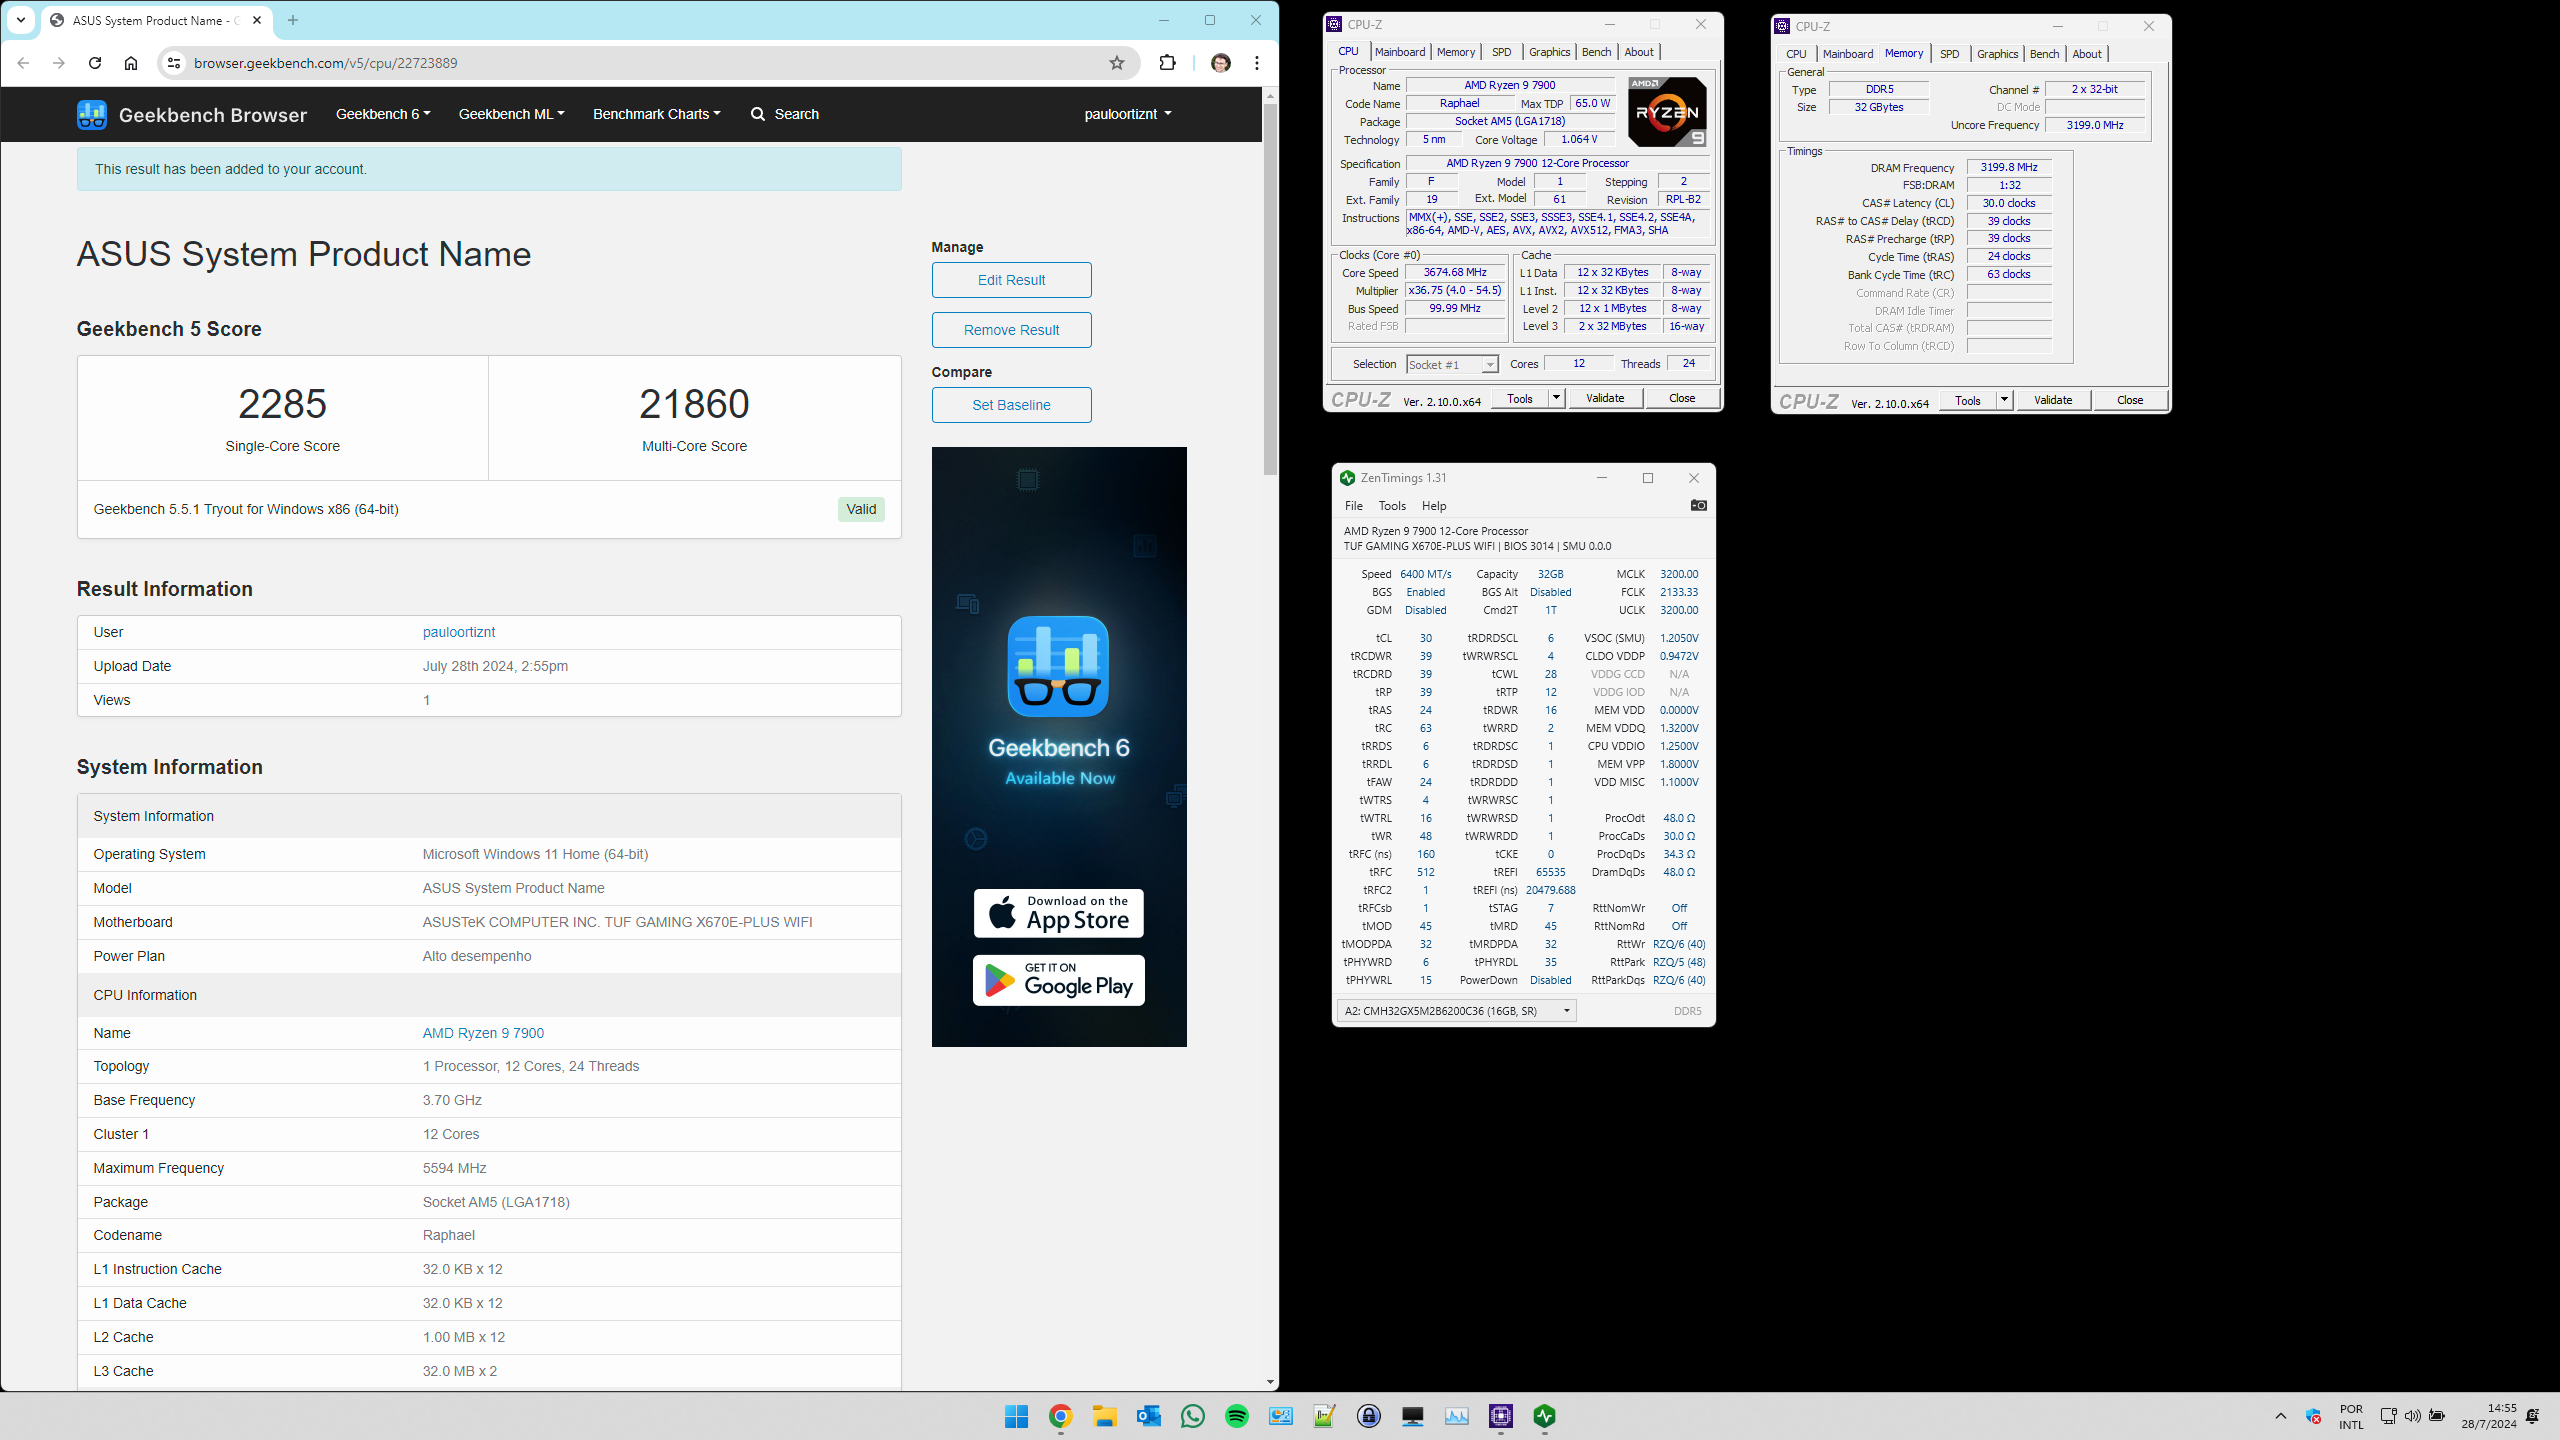Click the Geekbench page vertical scrollbar
The image size is (2560, 1440).
coord(1270,290)
